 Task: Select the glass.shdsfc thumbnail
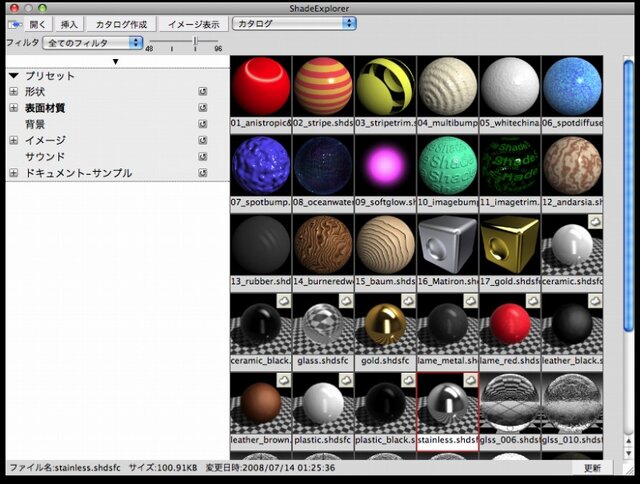tap(323, 324)
